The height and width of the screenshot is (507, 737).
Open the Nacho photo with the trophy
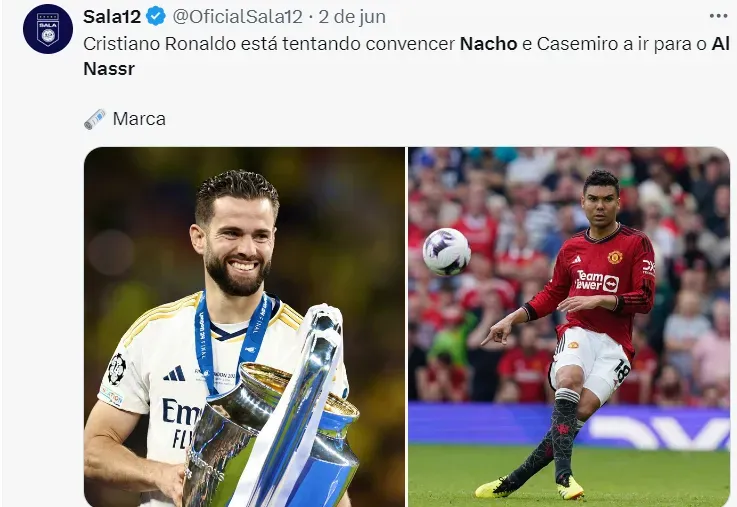(x=244, y=327)
